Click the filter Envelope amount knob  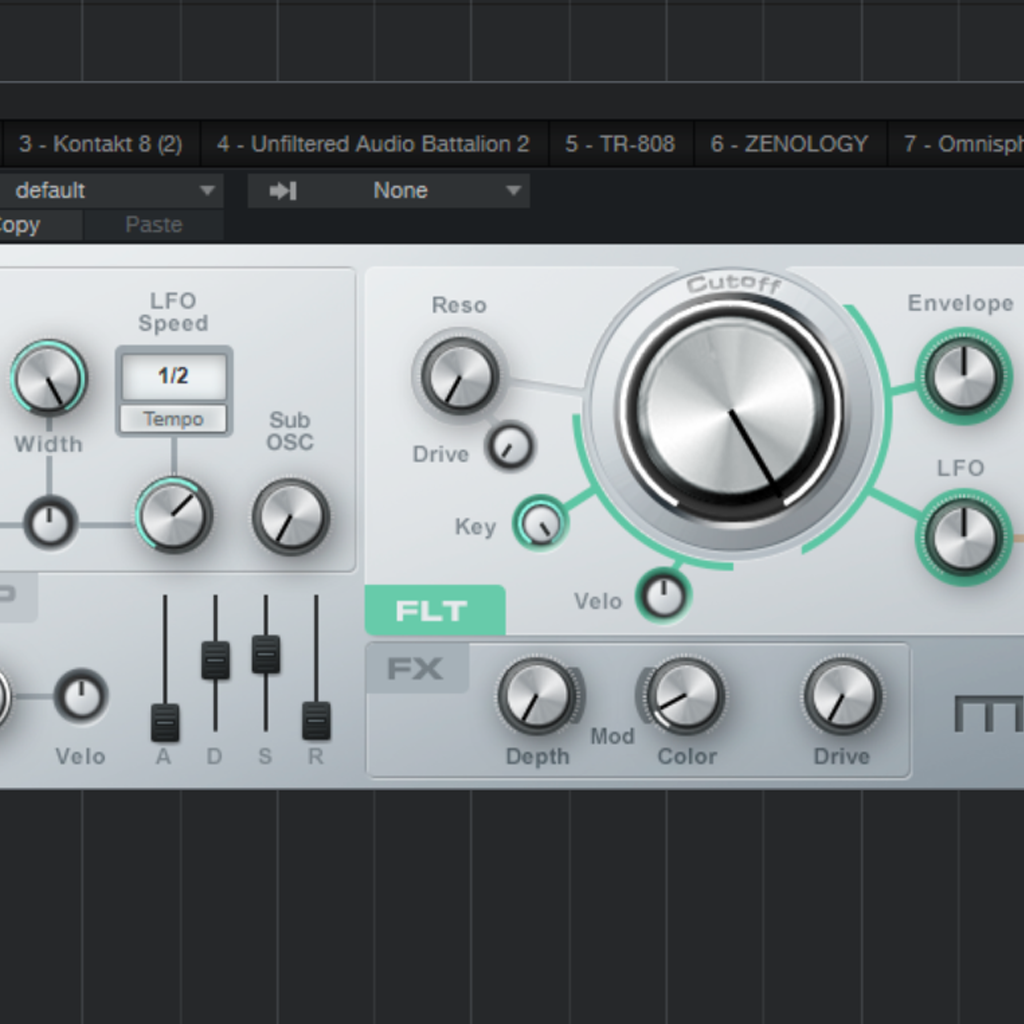tap(963, 377)
